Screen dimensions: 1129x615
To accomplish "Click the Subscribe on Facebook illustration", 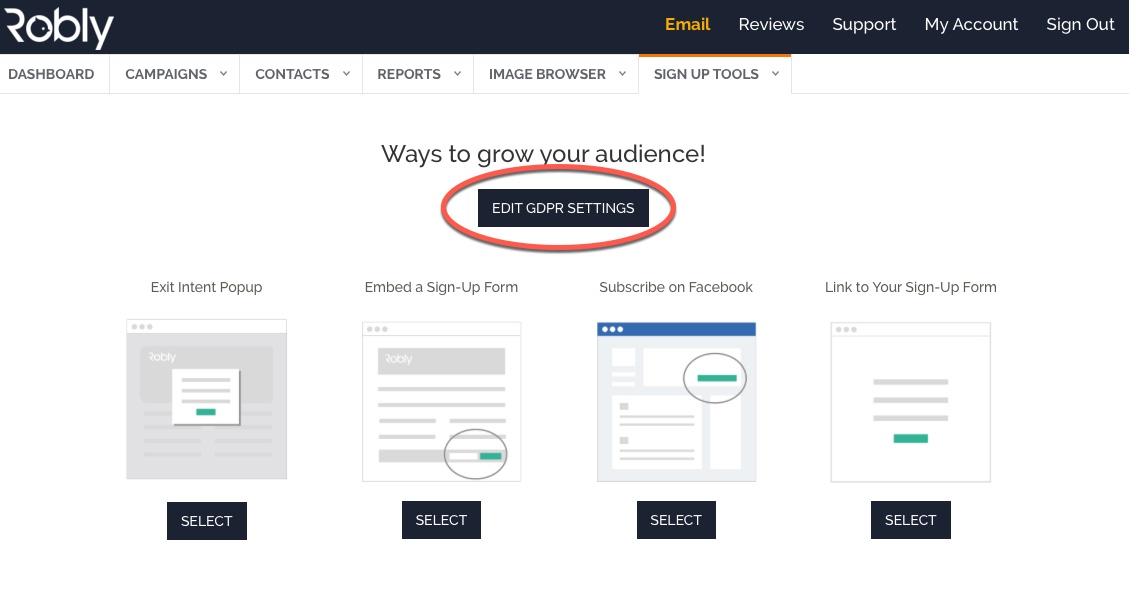I will click(x=676, y=402).
